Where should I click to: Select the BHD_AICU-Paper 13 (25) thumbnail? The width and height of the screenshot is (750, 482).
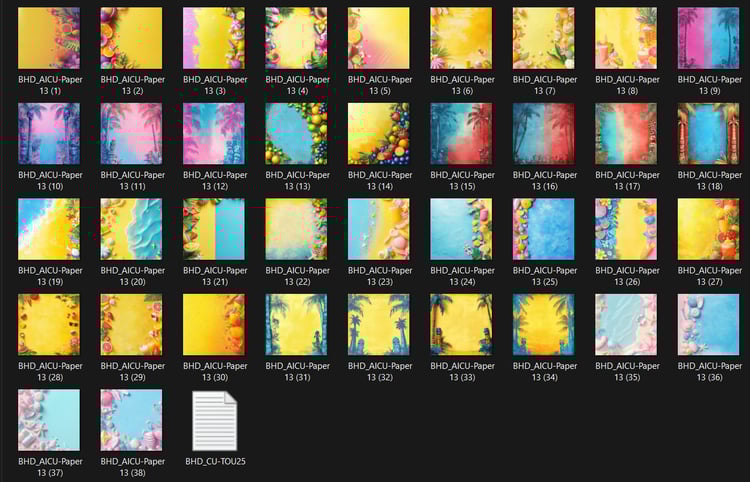pyautogui.click(x=544, y=229)
